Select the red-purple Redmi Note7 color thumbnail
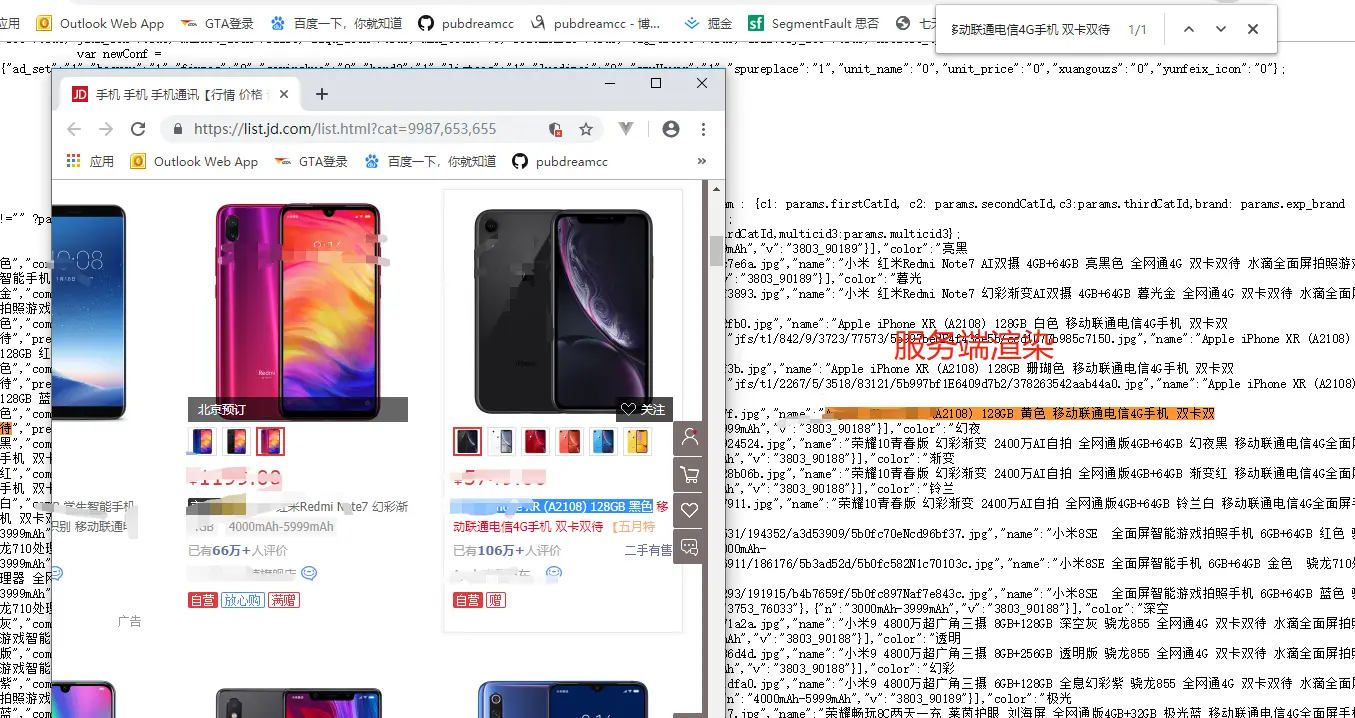 270,441
